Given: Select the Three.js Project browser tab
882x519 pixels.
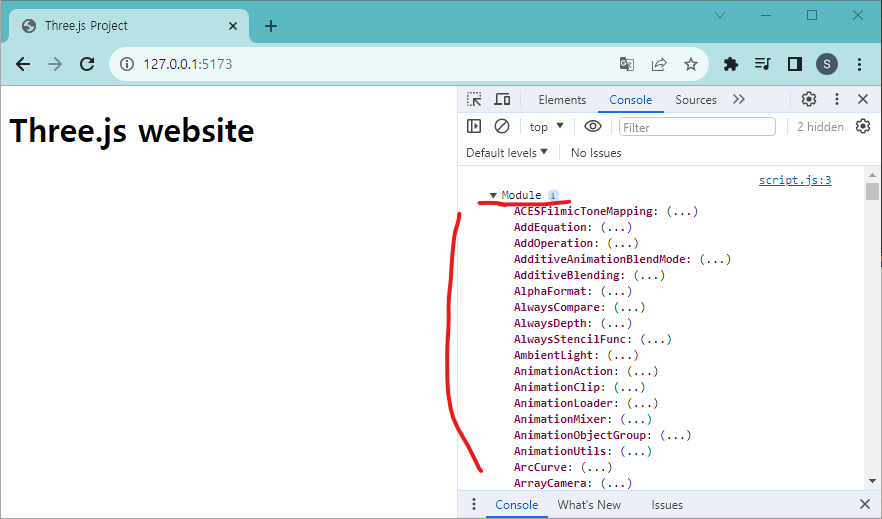Looking at the screenshot, I should pos(128,26).
